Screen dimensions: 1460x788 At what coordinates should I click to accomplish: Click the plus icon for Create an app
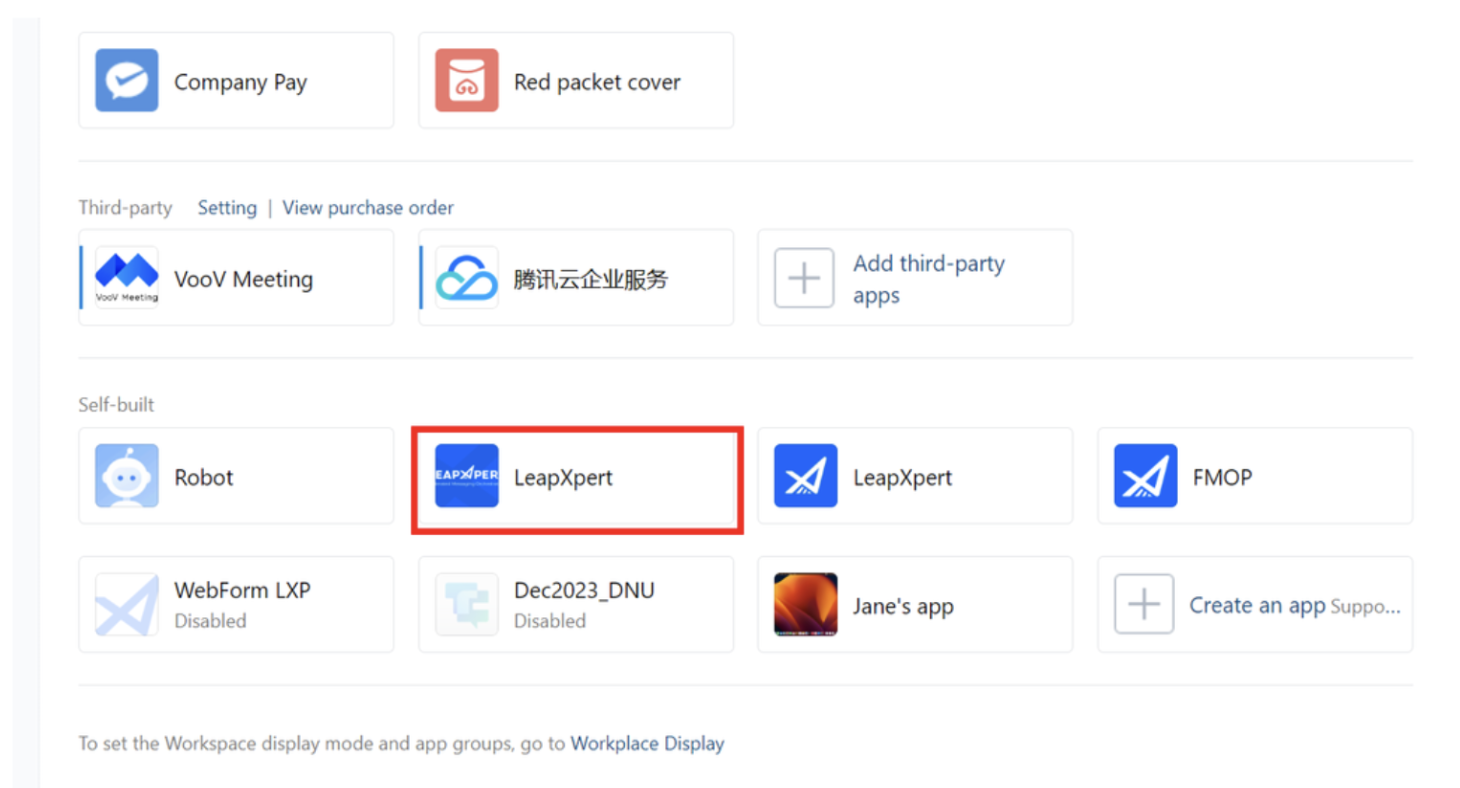tap(1144, 604)
